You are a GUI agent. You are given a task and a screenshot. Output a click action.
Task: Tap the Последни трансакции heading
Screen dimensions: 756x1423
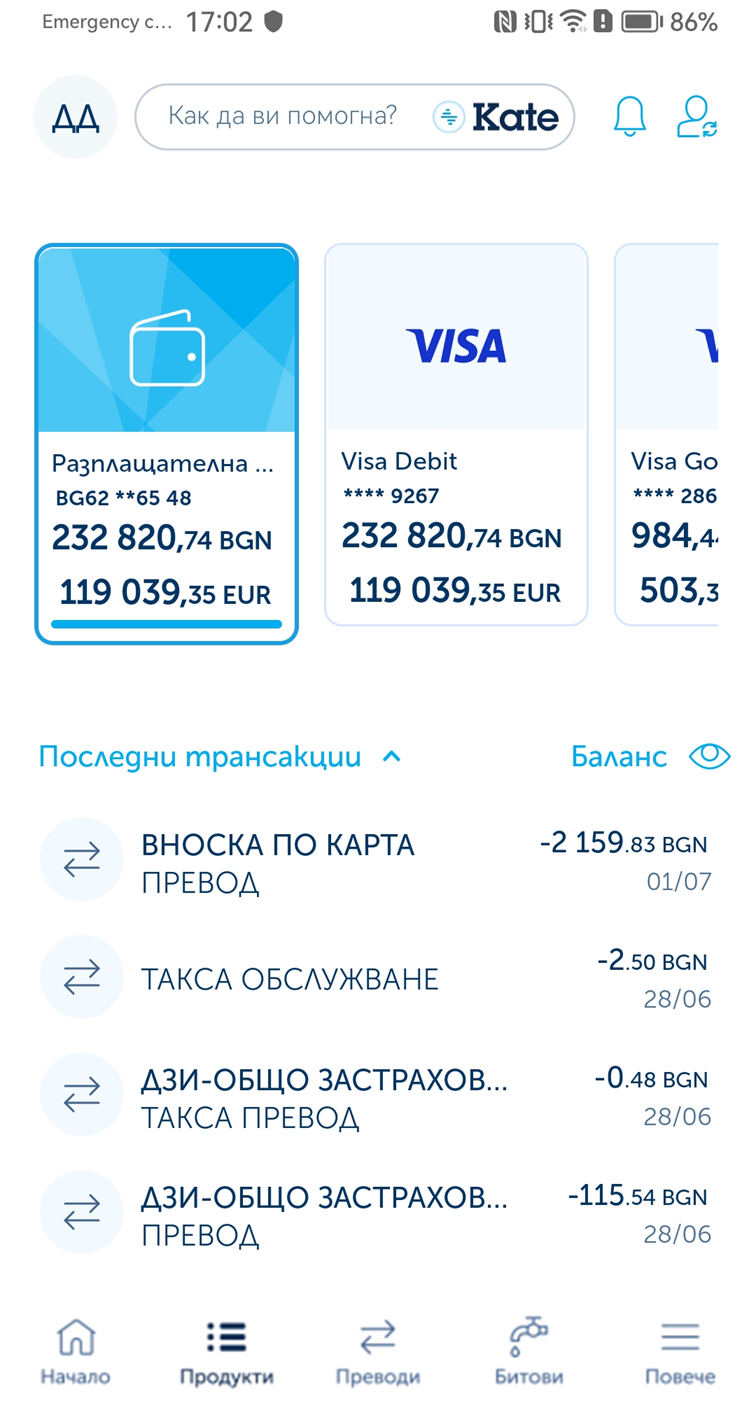click(200, 757)
